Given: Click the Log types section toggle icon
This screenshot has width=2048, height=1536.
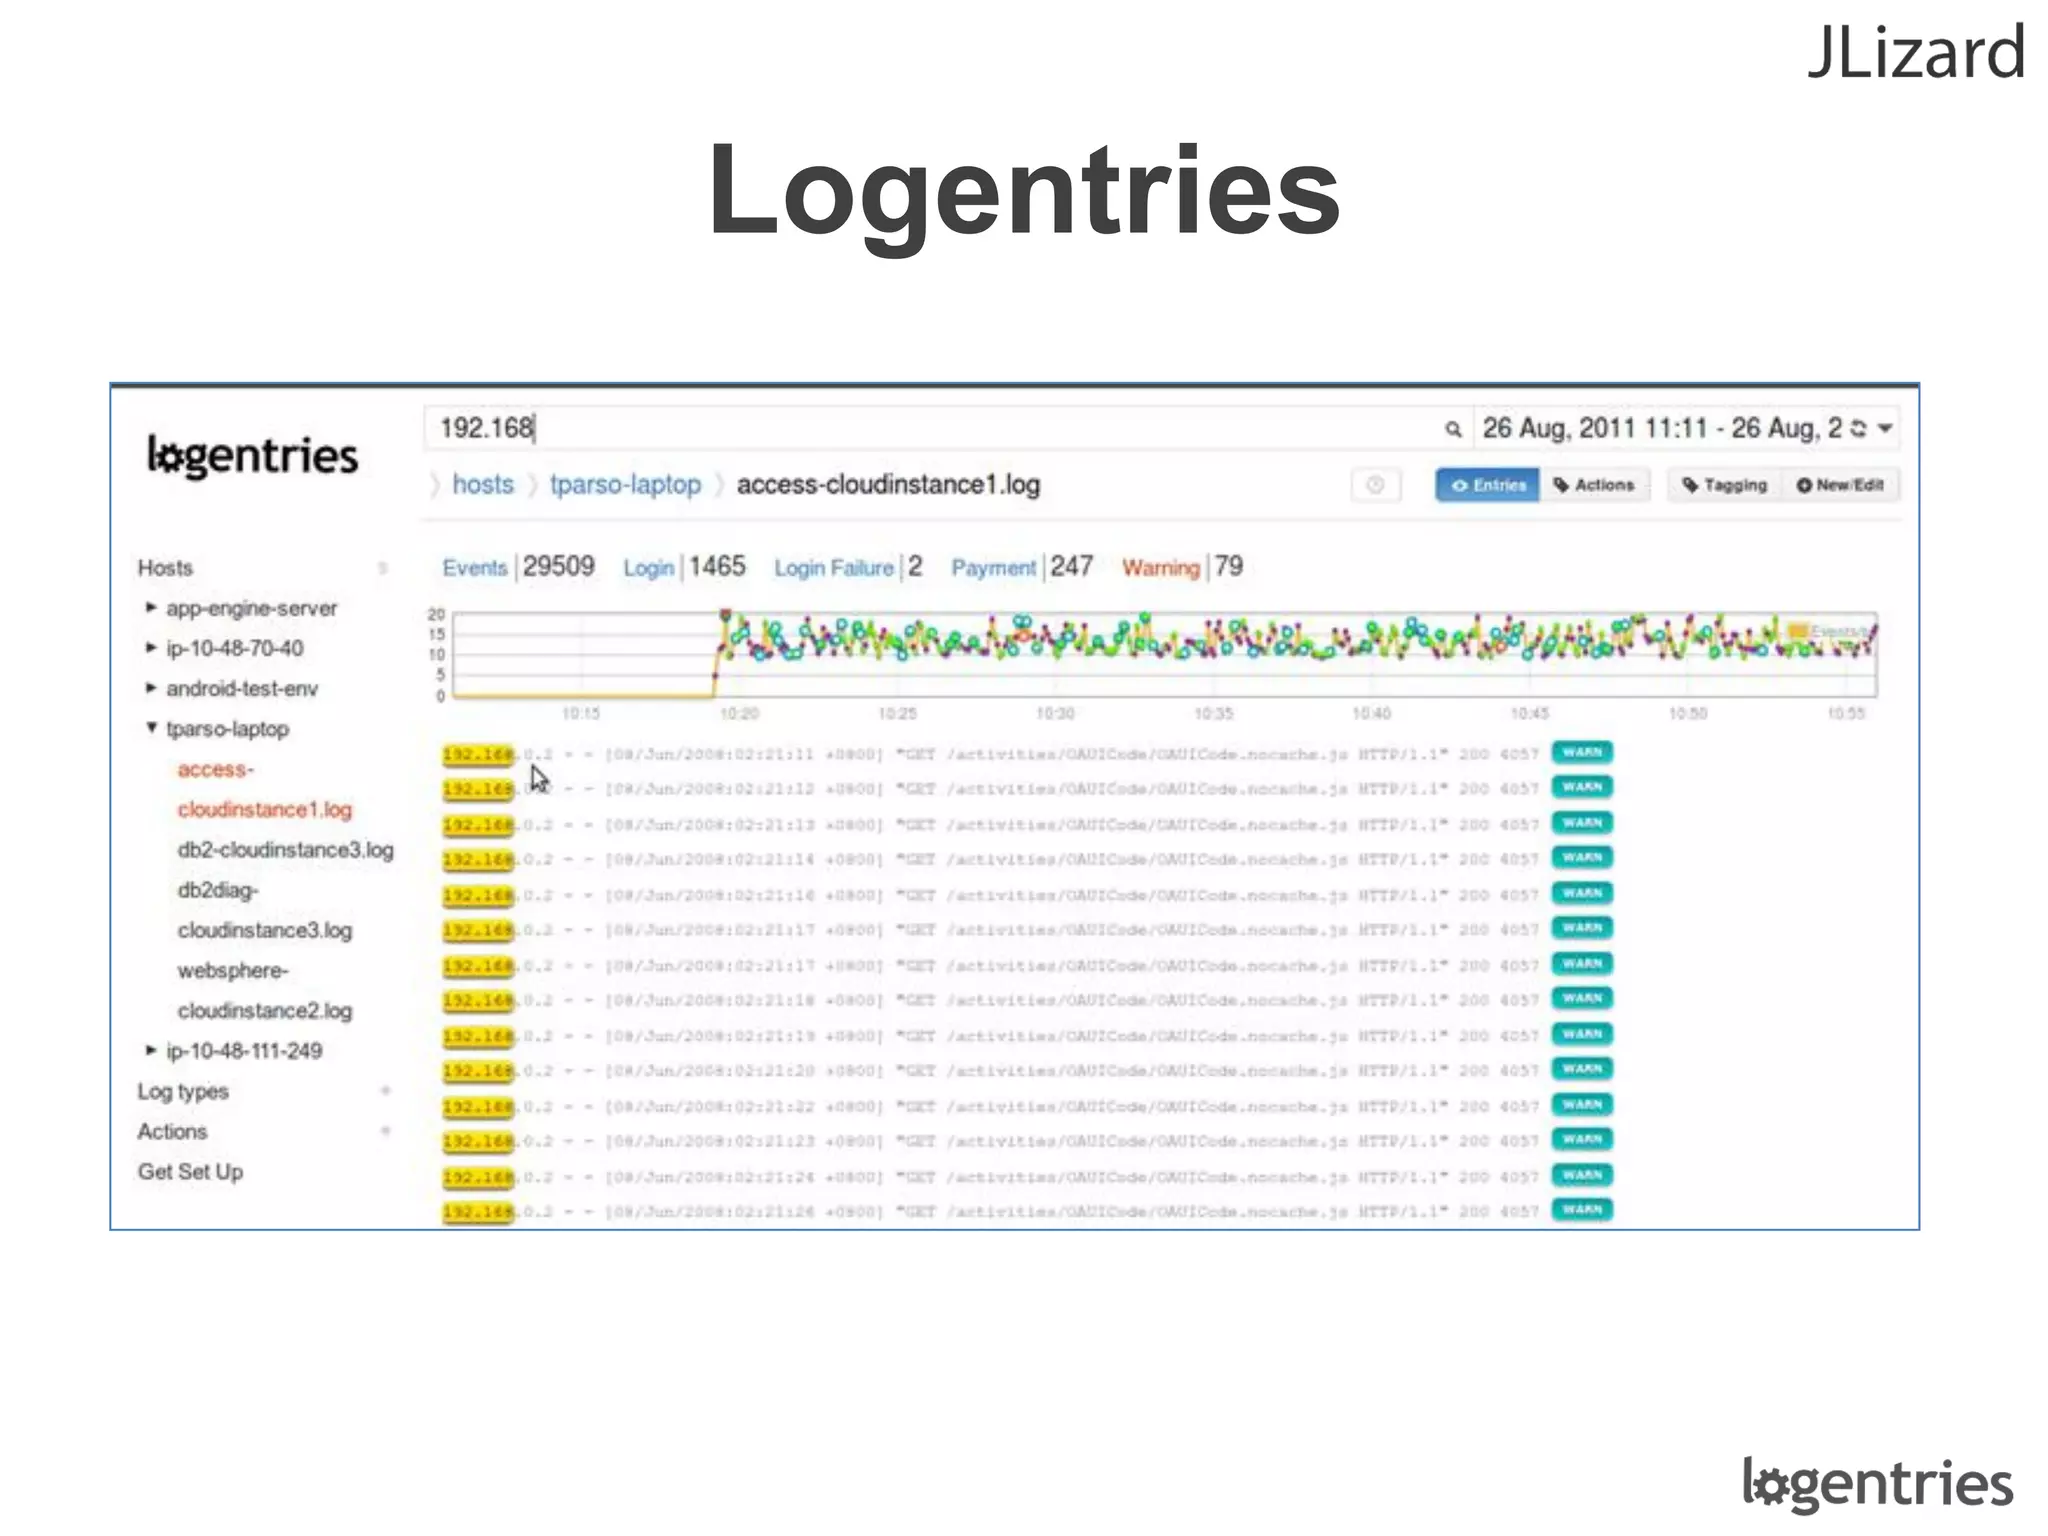Looking at the screenshot, I should (x=385, y=1091).
